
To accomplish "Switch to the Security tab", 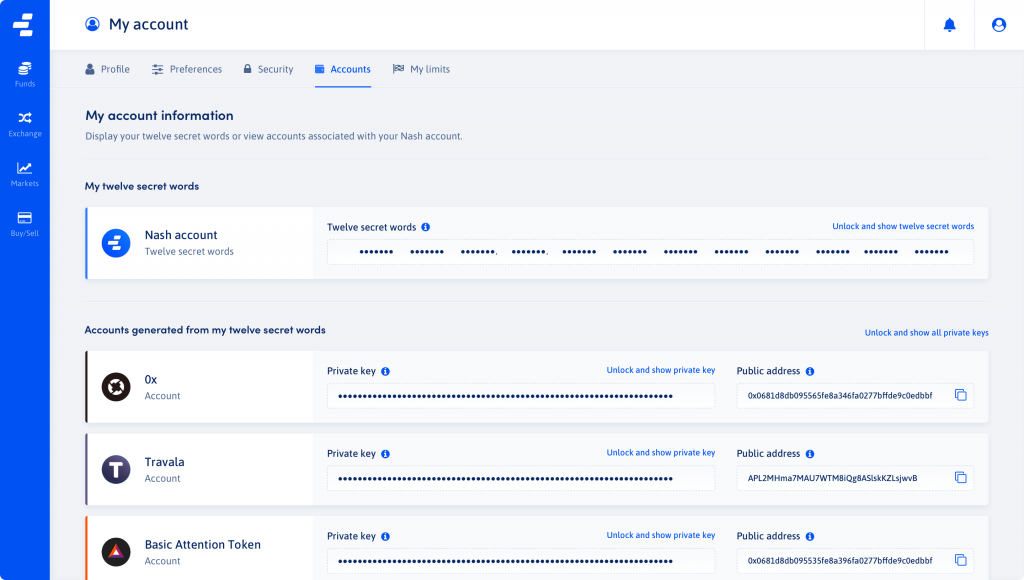I will pos(268,69).
